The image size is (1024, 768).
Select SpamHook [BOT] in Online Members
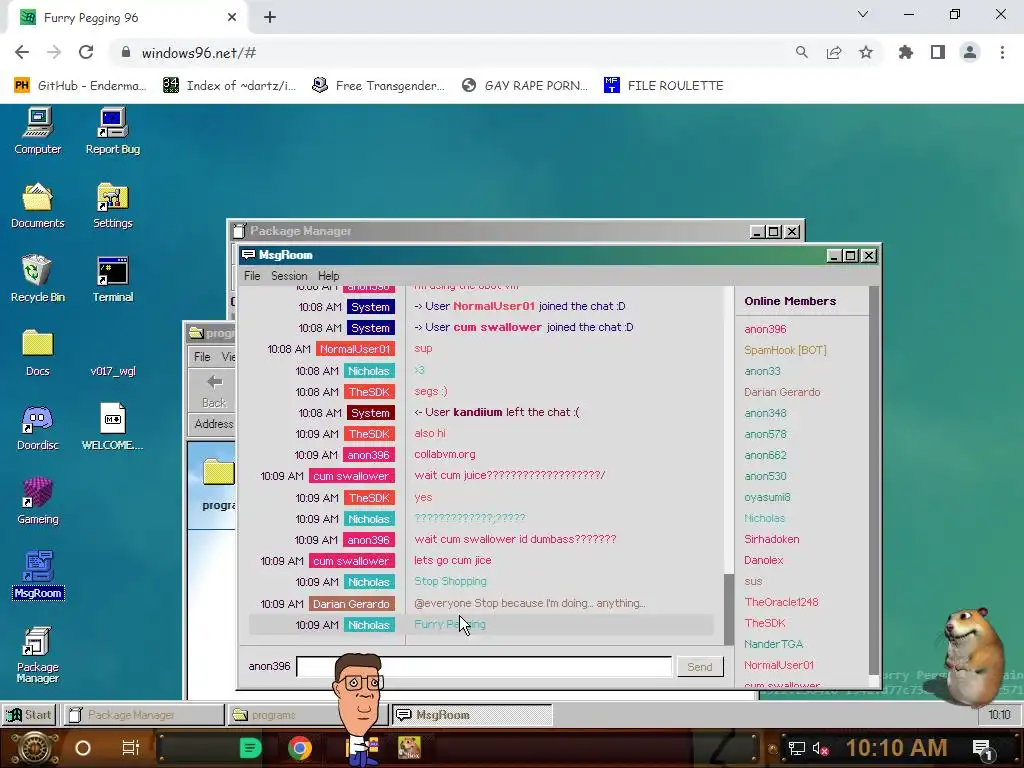785,350
